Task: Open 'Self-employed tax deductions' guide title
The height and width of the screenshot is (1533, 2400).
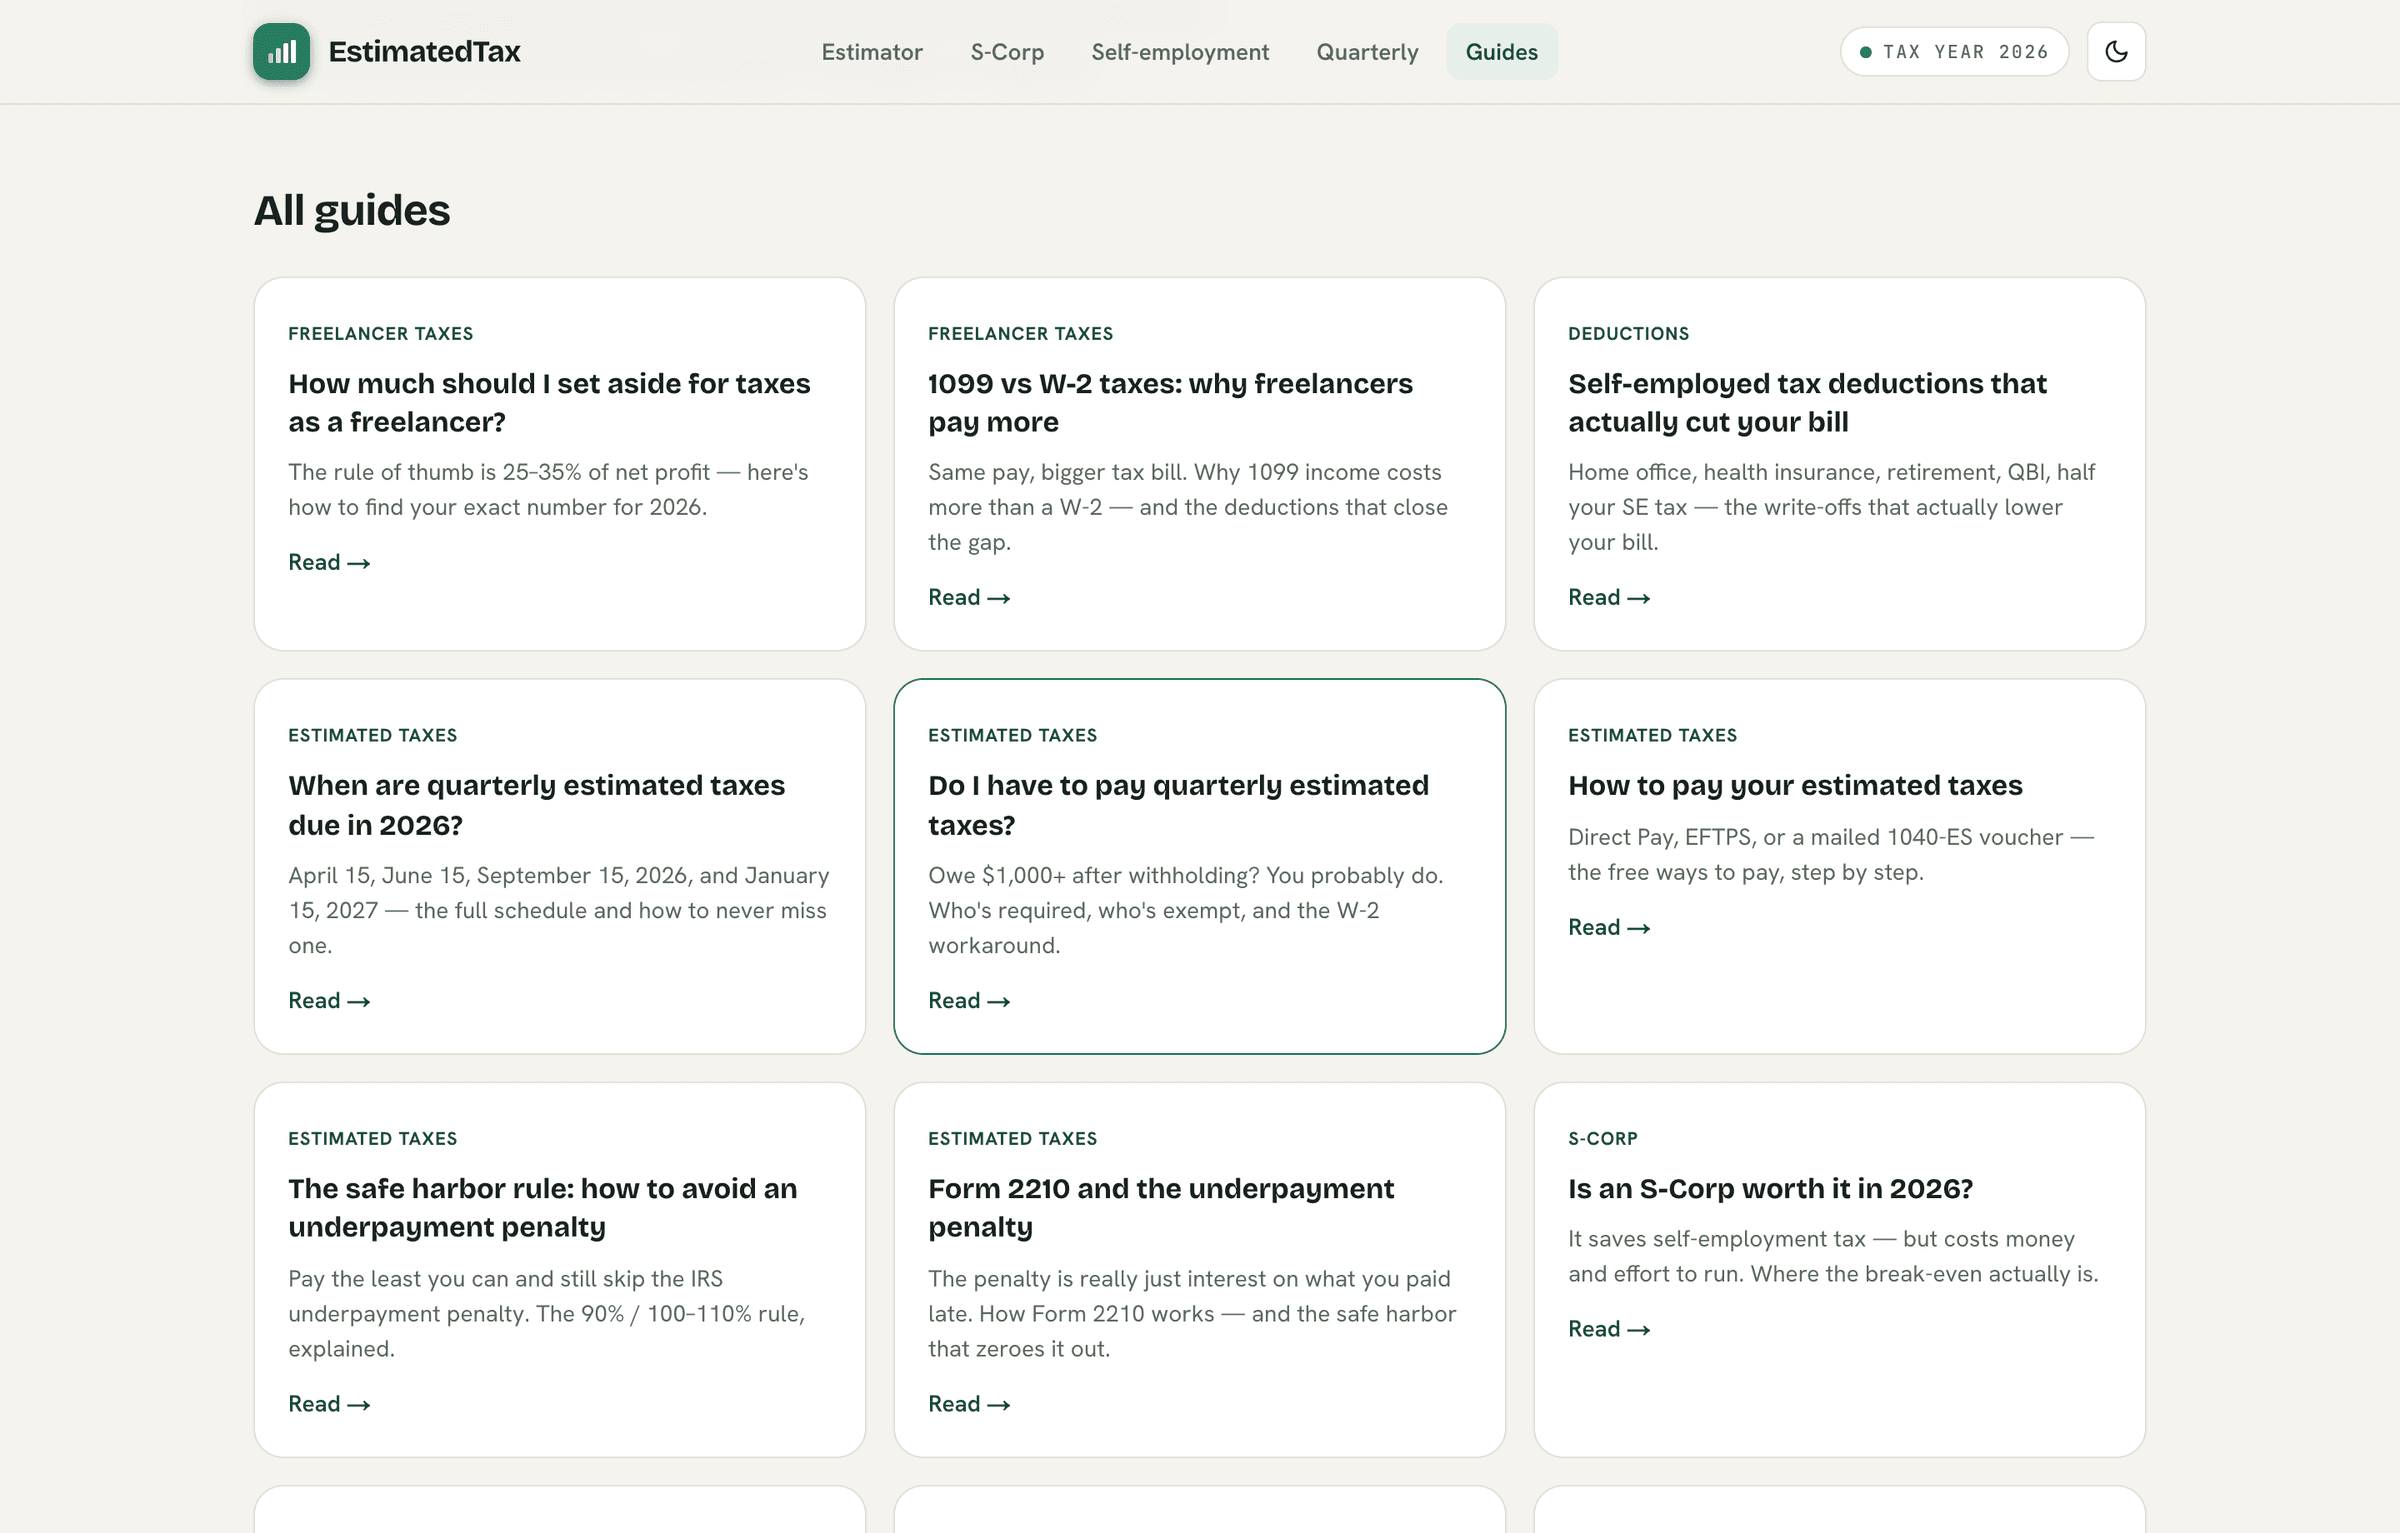Action: pos(1807,402)
